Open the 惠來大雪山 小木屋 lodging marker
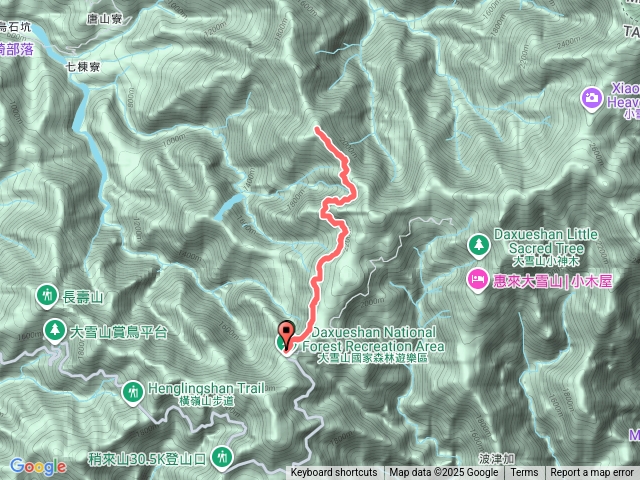Image resolution: width=640 pixels, height=480 pixels. [x=478, y=280]
